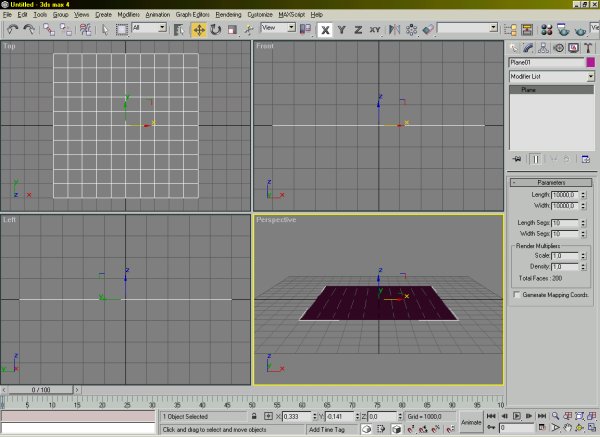Open the Graph Editors menu
Image resolution: width=600 pixels, height=437 pixels.
[190, 16]
